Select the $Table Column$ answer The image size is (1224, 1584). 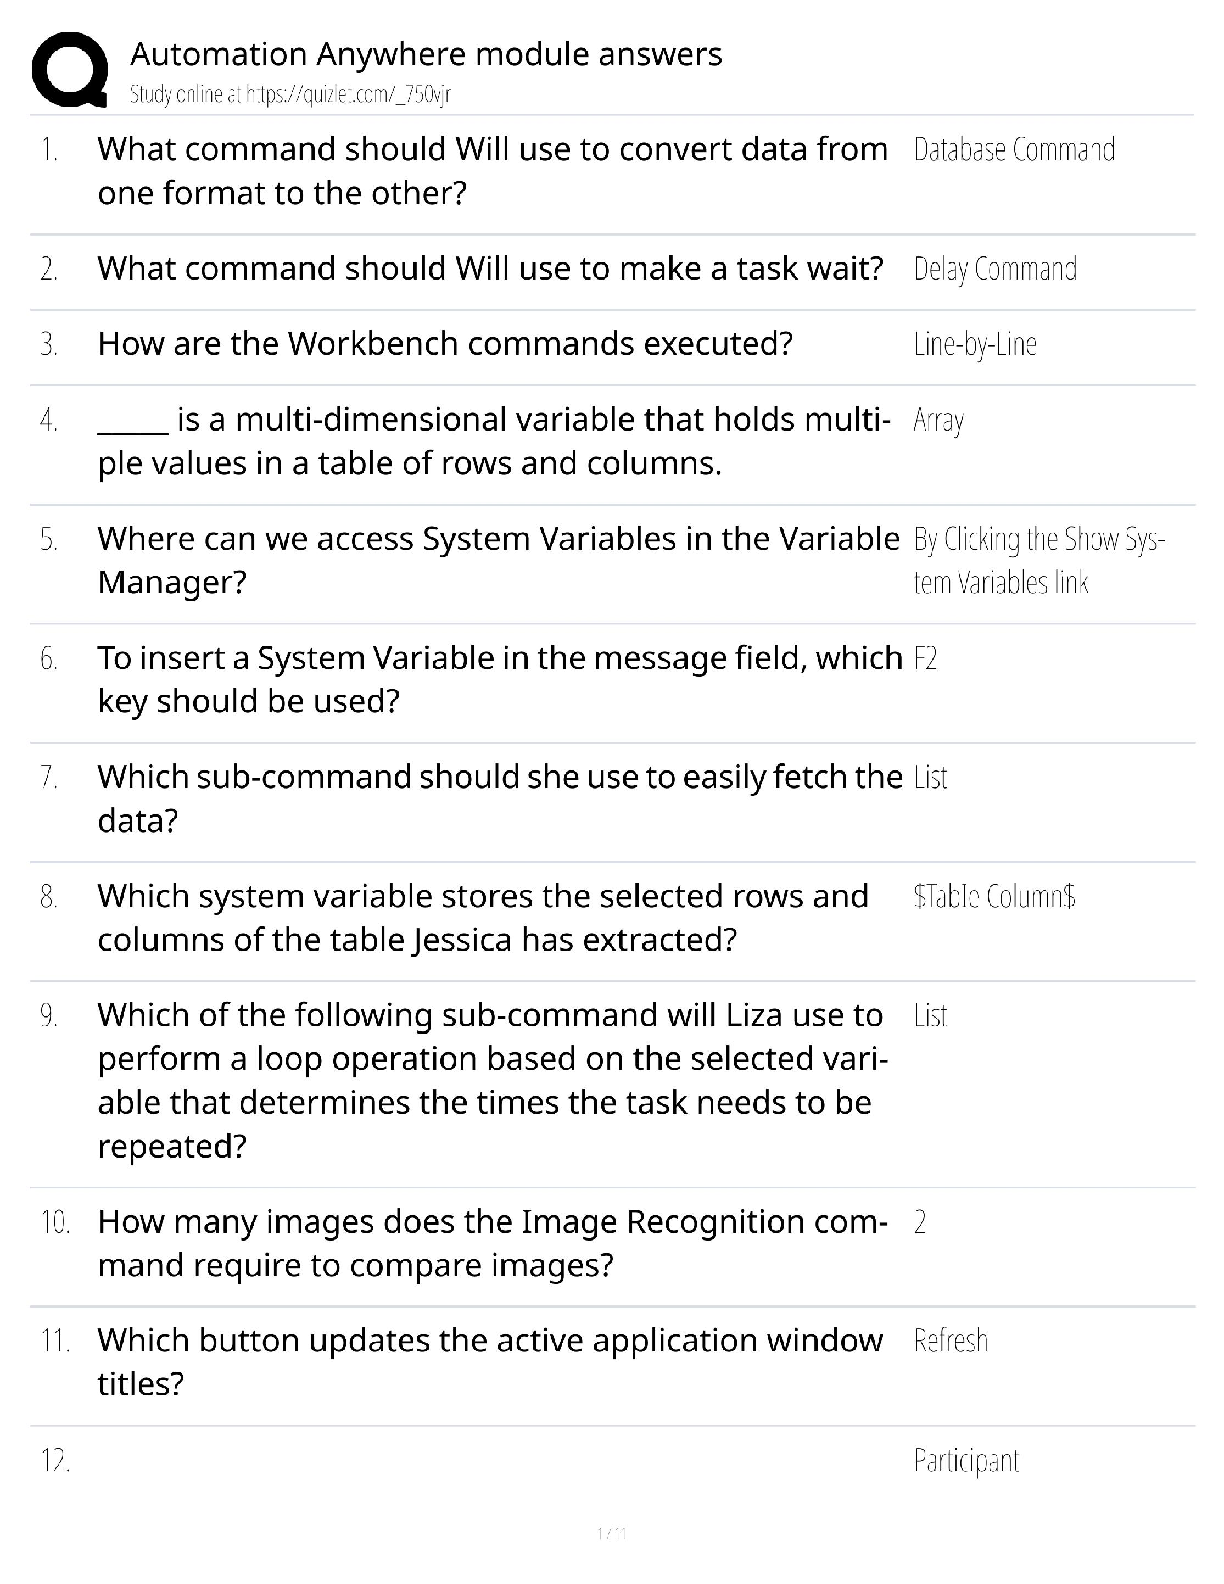click(994, 896)
